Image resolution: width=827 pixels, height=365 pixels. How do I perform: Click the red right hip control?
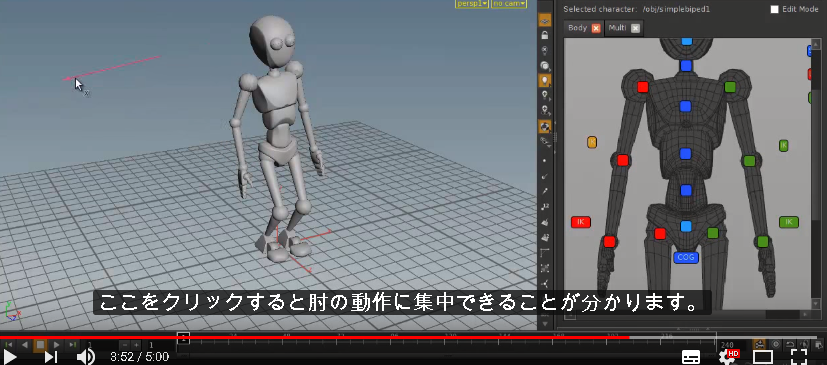click(x=660, y=234)
